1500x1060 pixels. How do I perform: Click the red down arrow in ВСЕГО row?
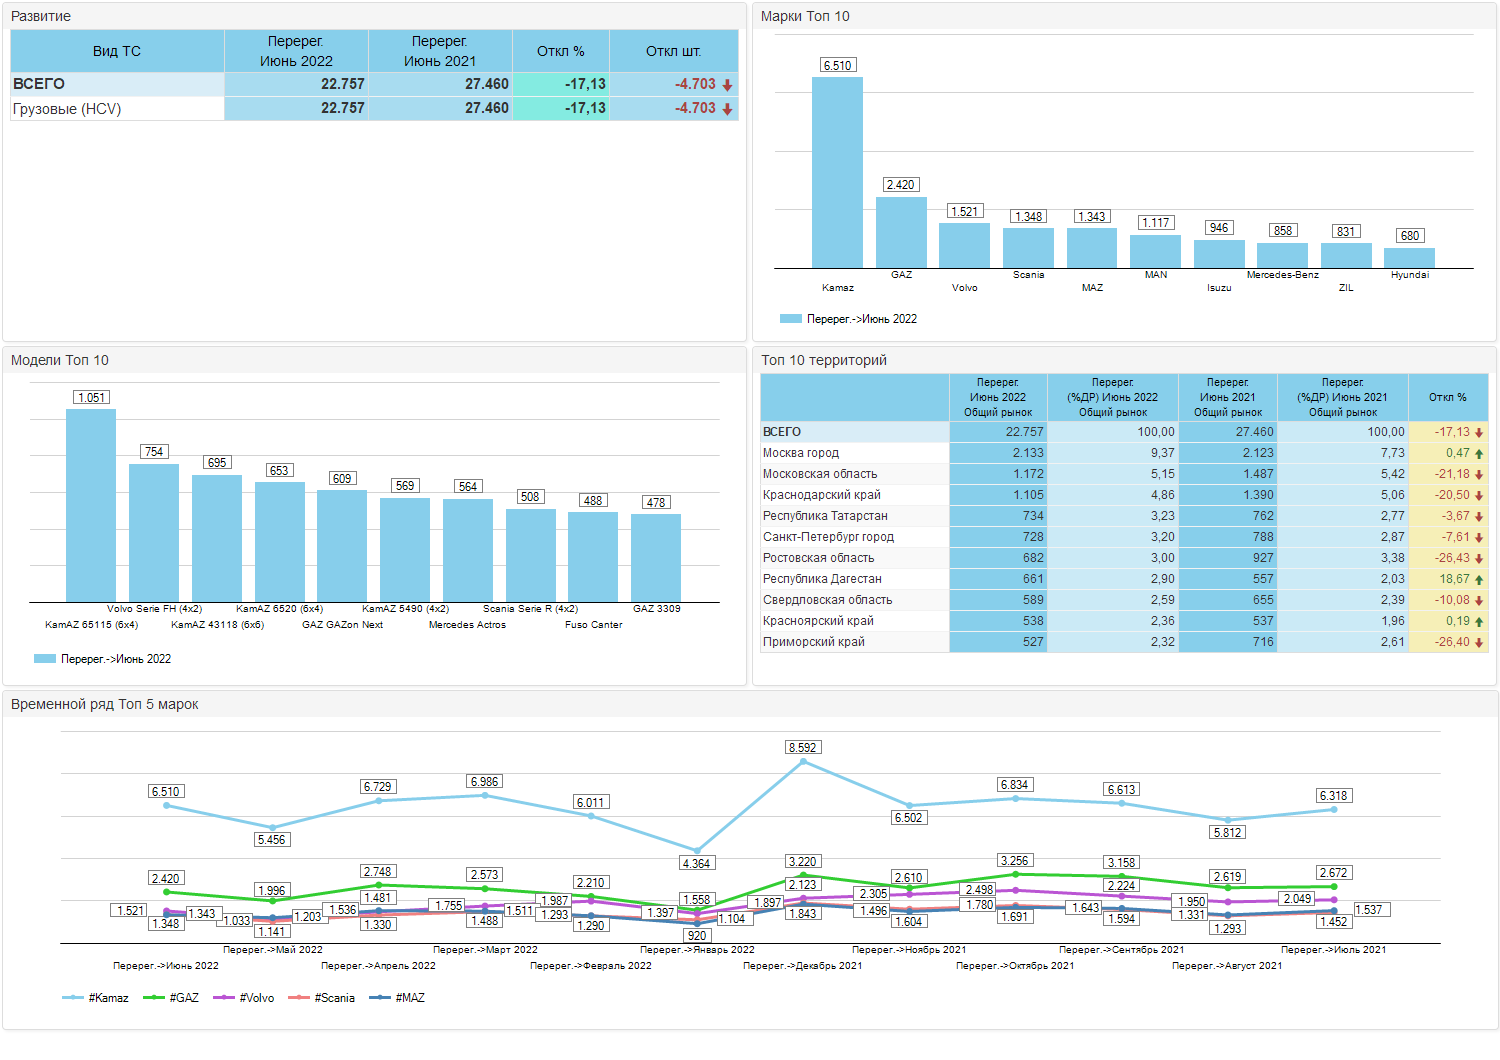coord(727,85)
